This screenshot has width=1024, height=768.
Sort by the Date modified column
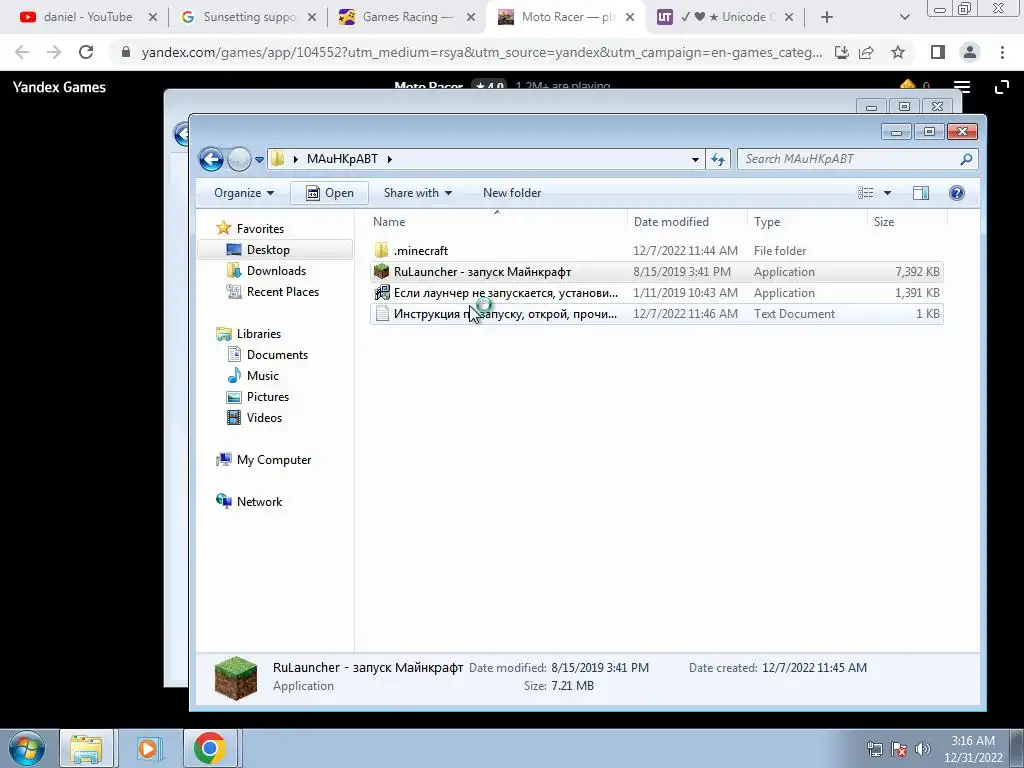(x=687, y=221)
